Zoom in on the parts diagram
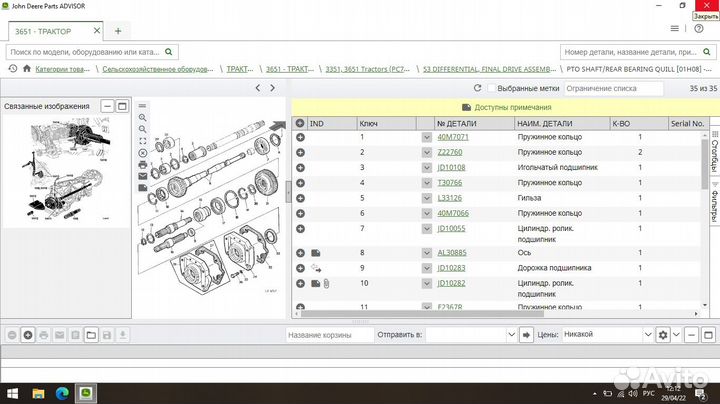Screen dimensions: 720x404 click(x=143, y=118)
